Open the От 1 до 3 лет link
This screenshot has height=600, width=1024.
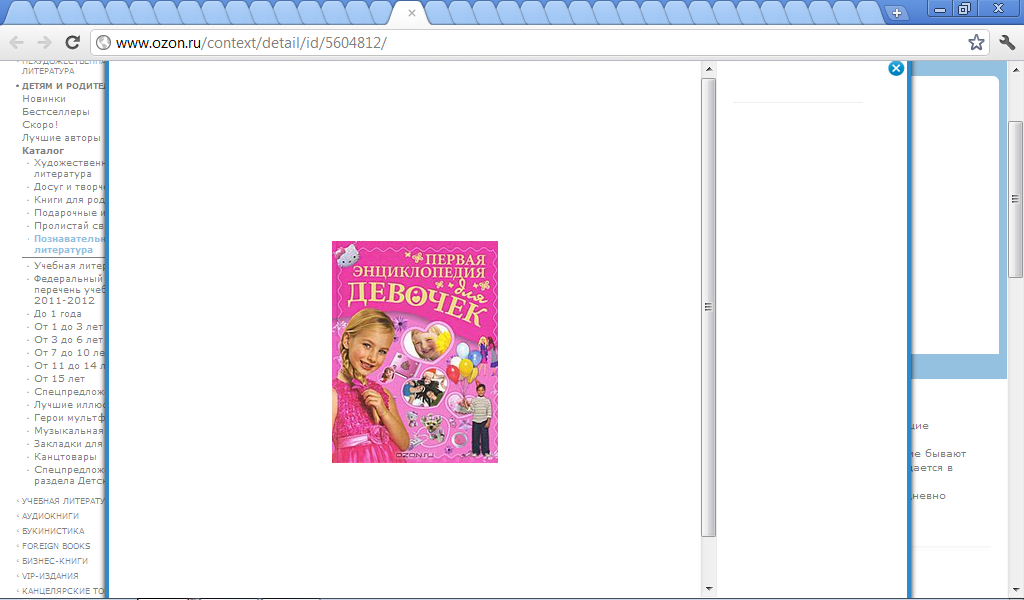[69, 327]
